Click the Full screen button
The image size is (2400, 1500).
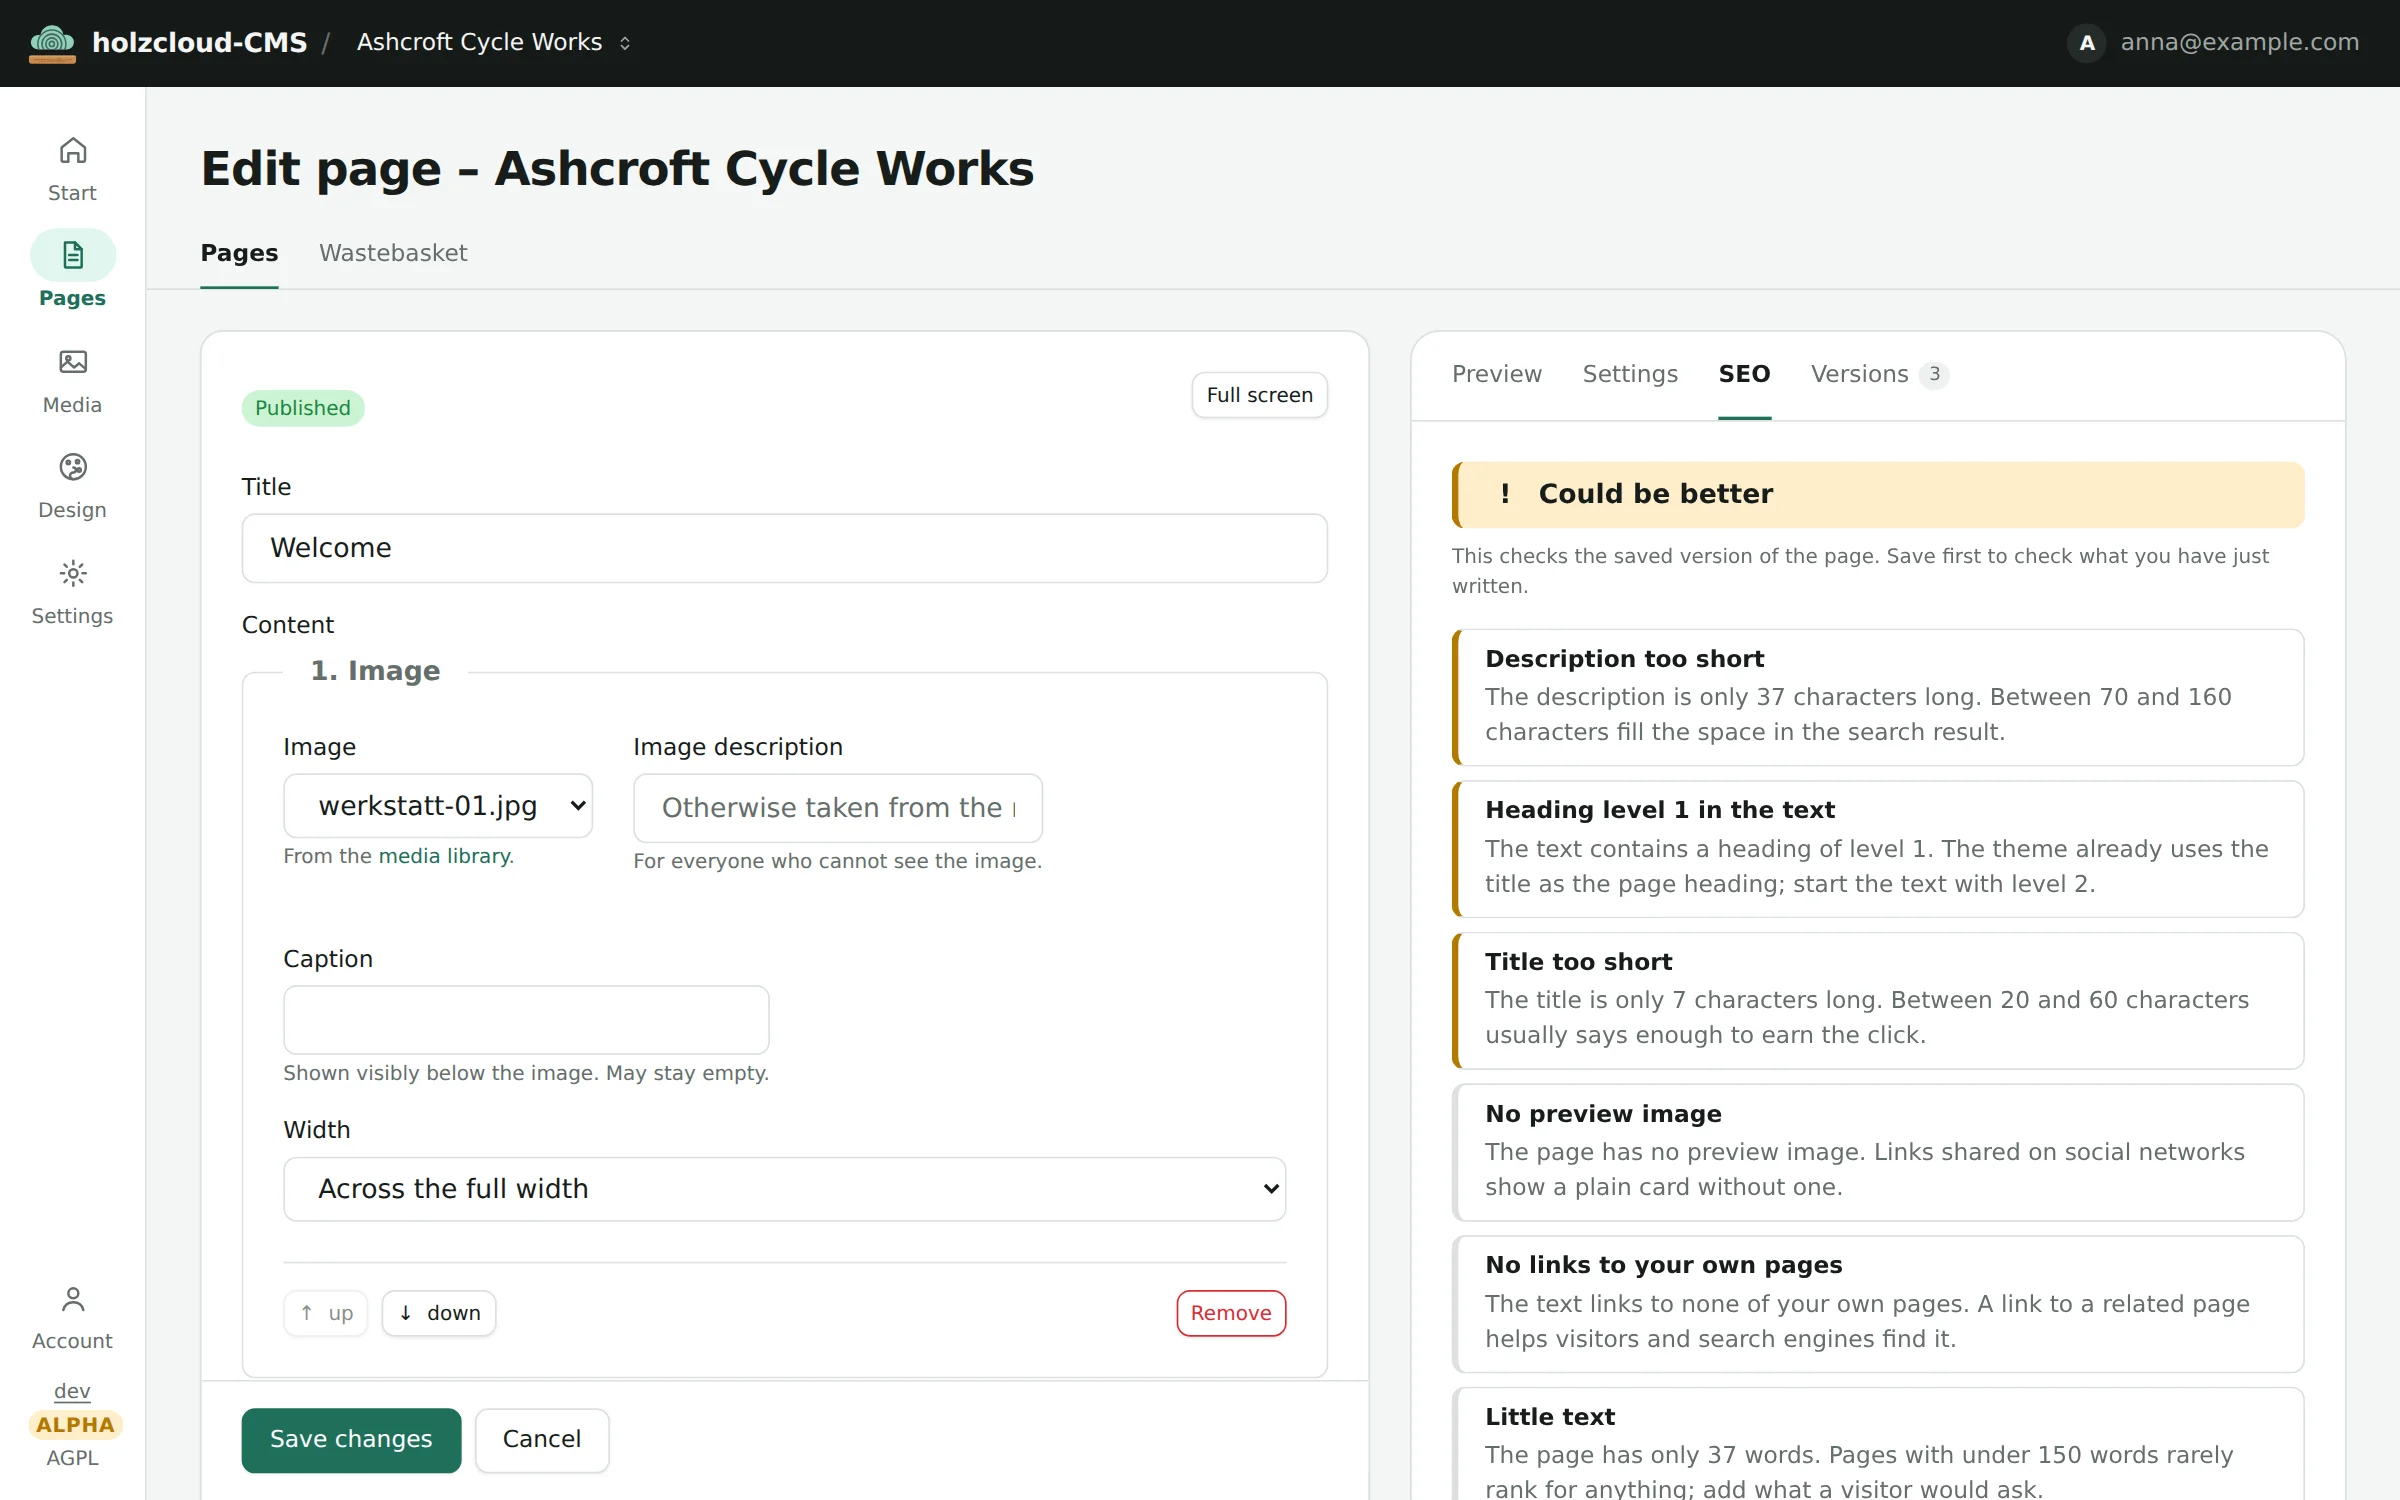[x=1260, y=395]
